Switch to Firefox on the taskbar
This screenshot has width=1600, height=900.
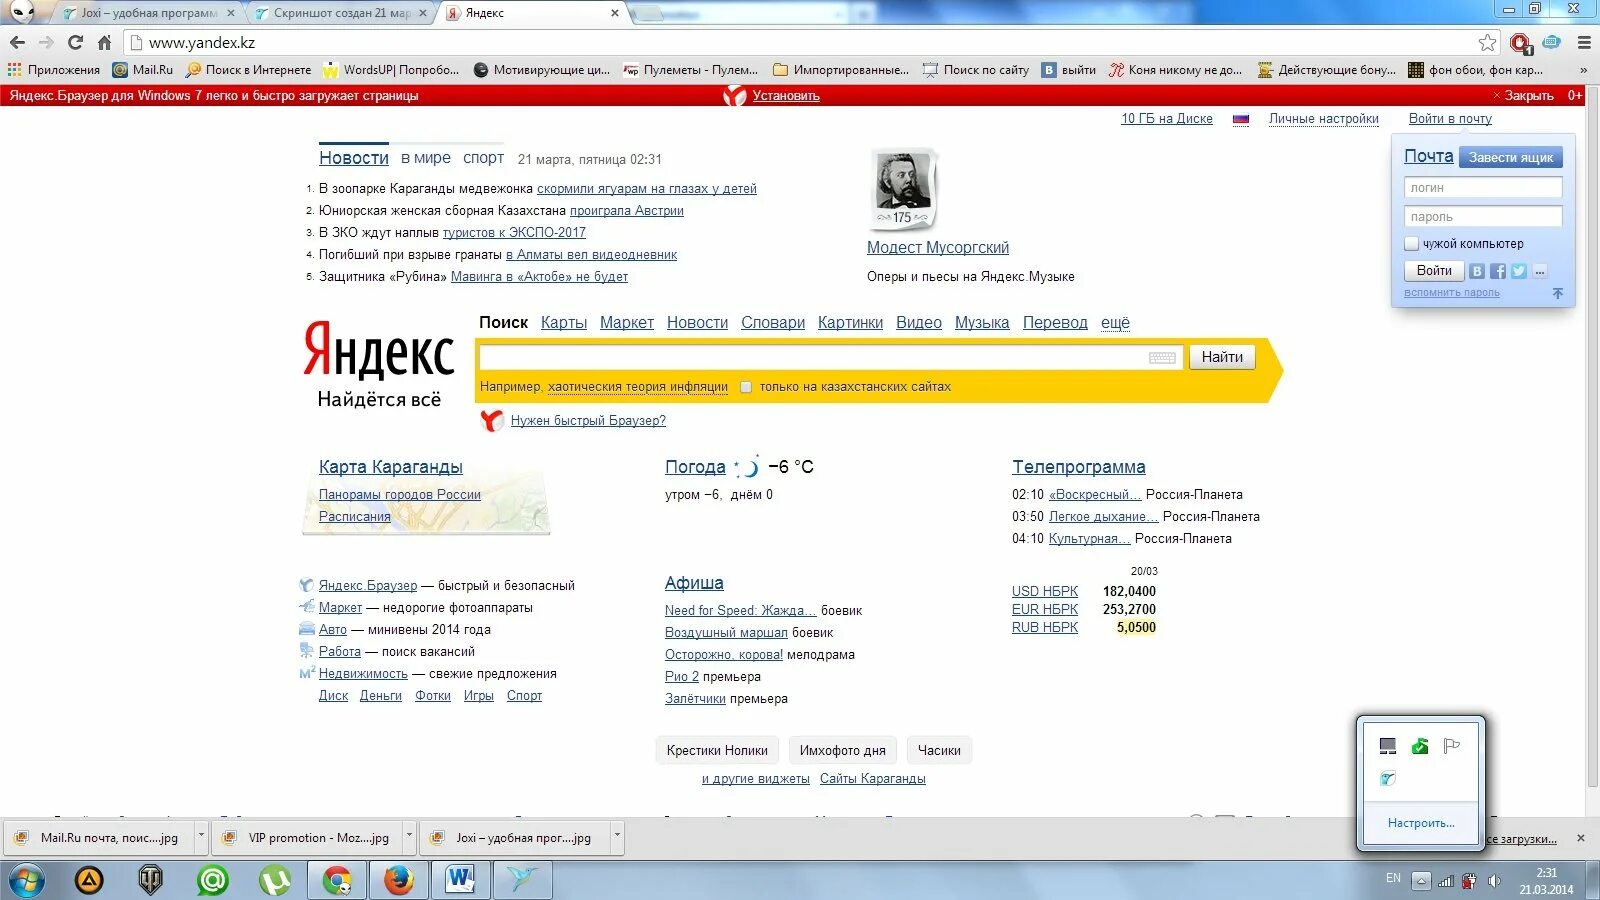[x=398, y=881]
